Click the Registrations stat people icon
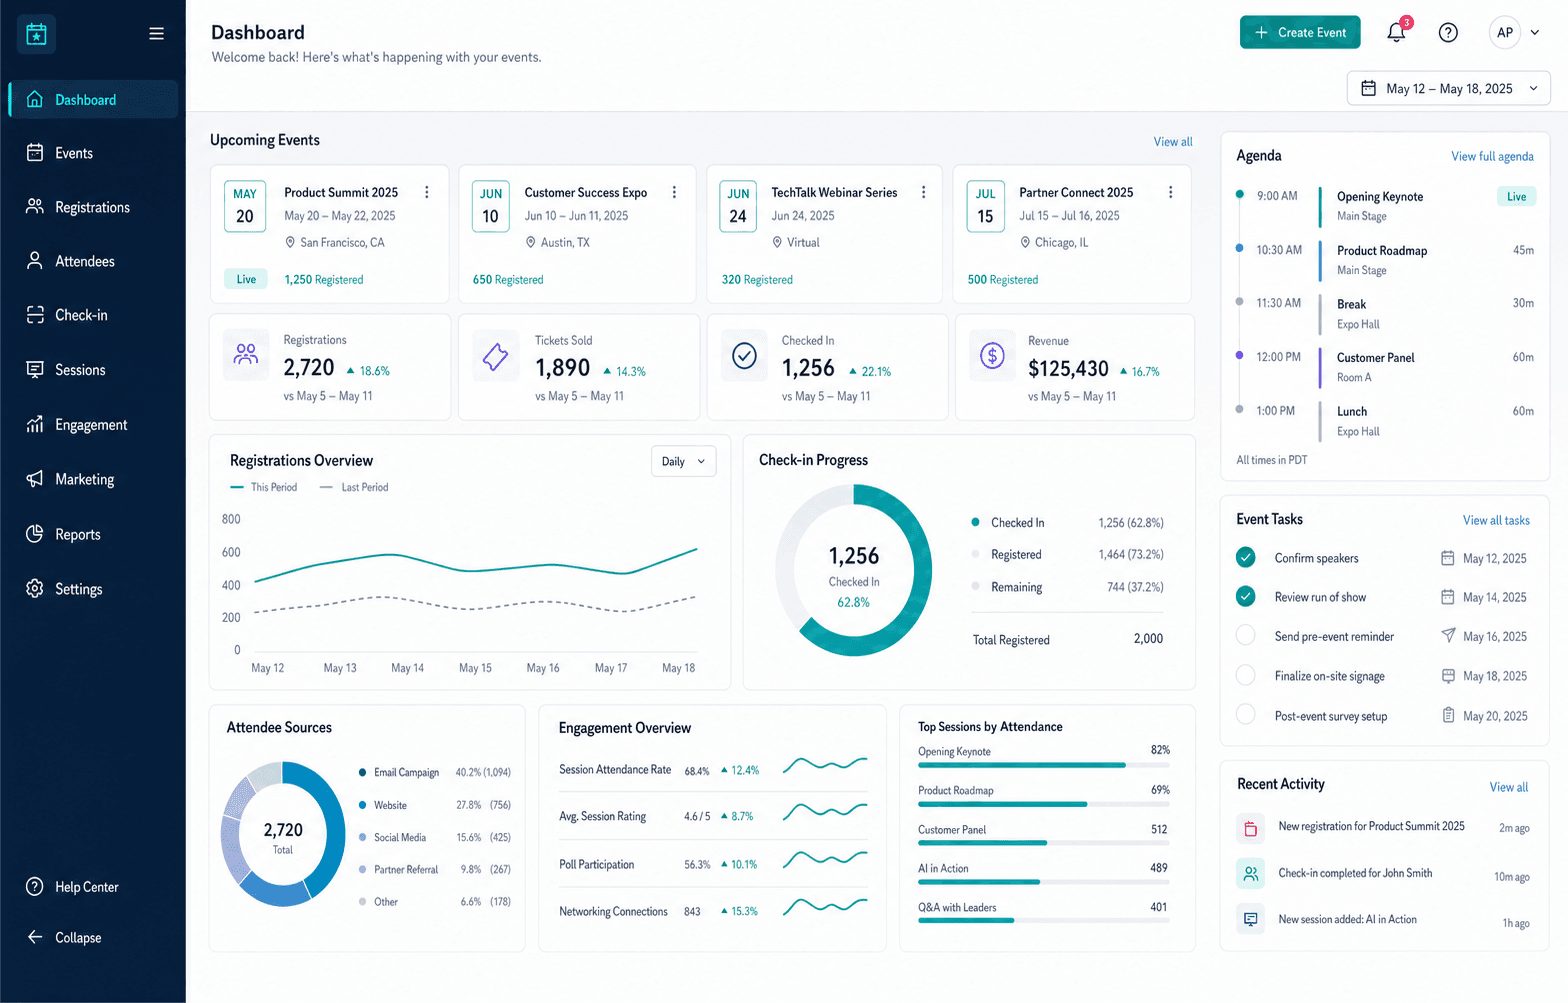The height and width of the screenshot is (1003, 1568). [x=246, y=354]
